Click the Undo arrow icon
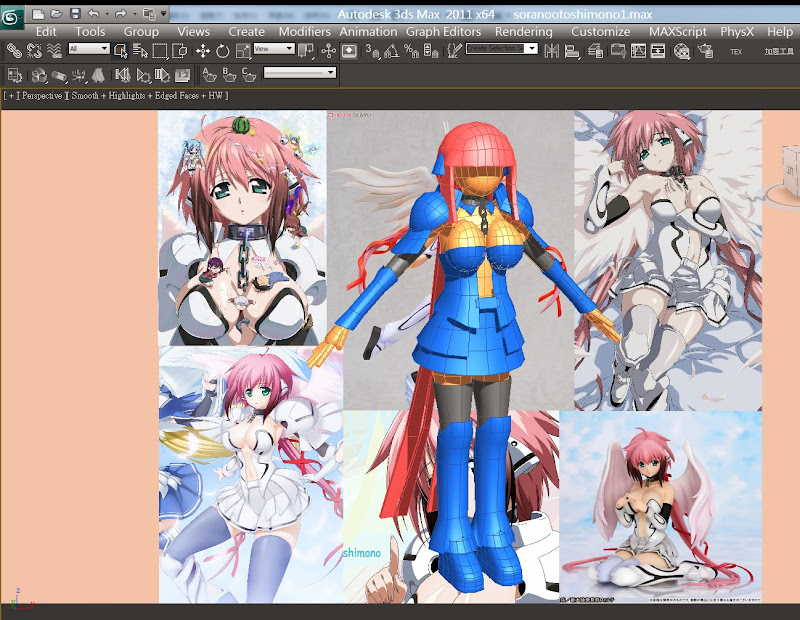Image resolution: width=800 pixels, height=620 pixels. point(93,14)
